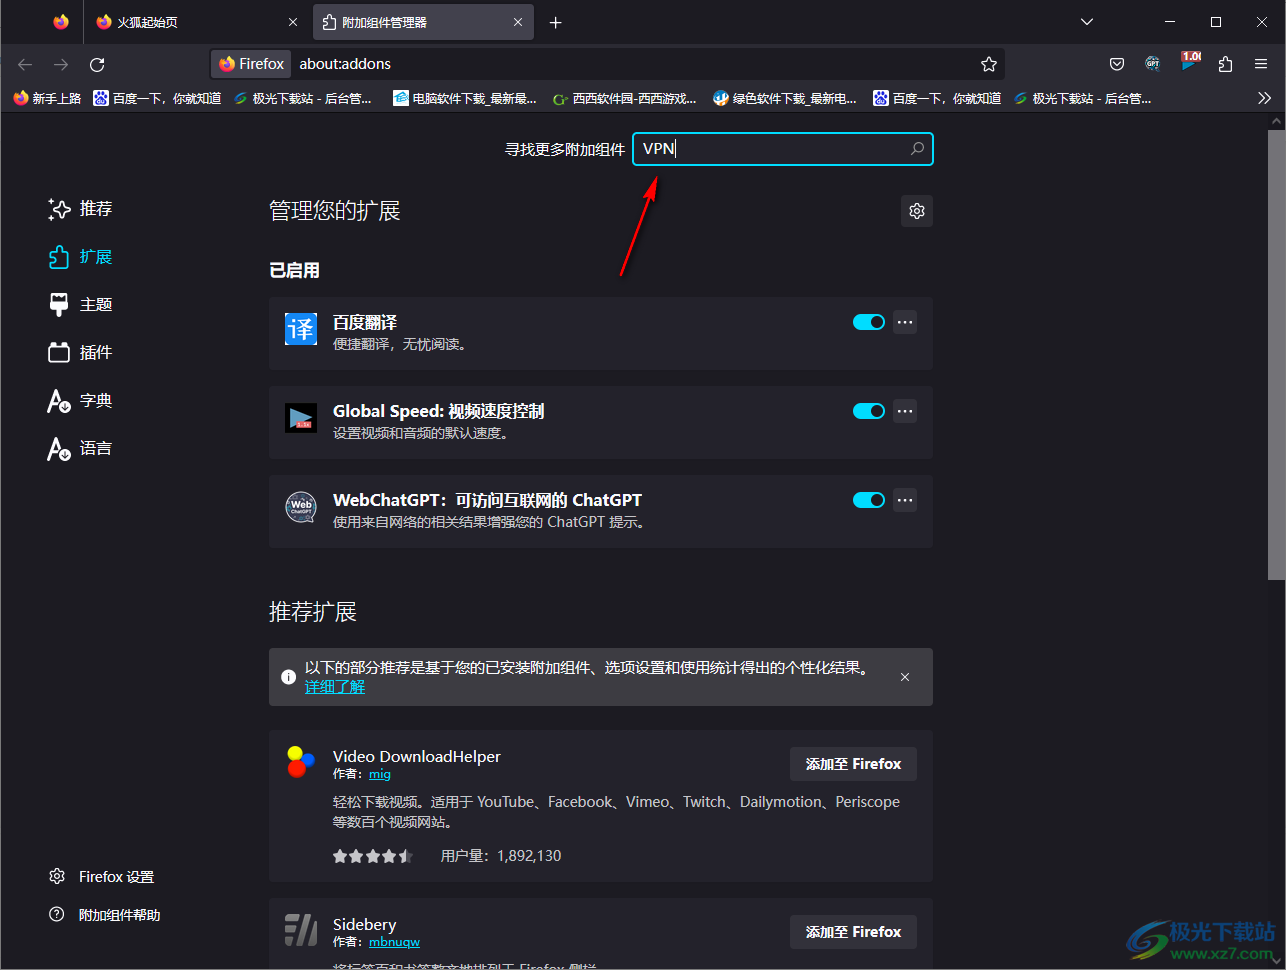Open the WebChatGPT toolbar extension icon
Viewport: 1286px width, 970px height.
1153,64
